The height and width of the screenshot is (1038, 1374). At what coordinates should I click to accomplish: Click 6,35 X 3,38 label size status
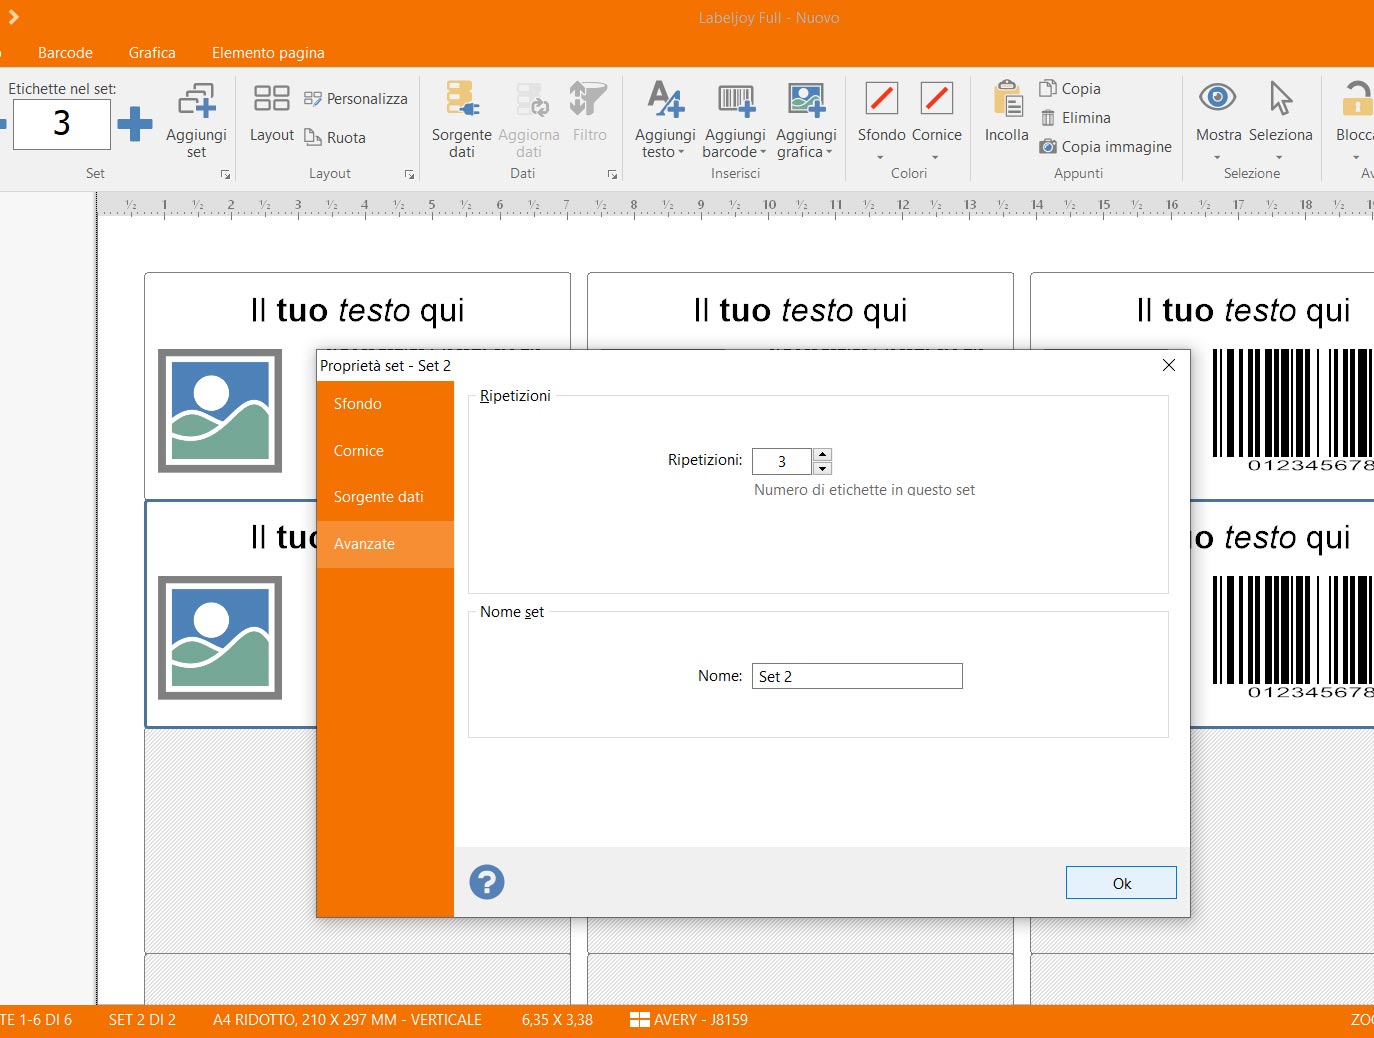coord(557,1020)
